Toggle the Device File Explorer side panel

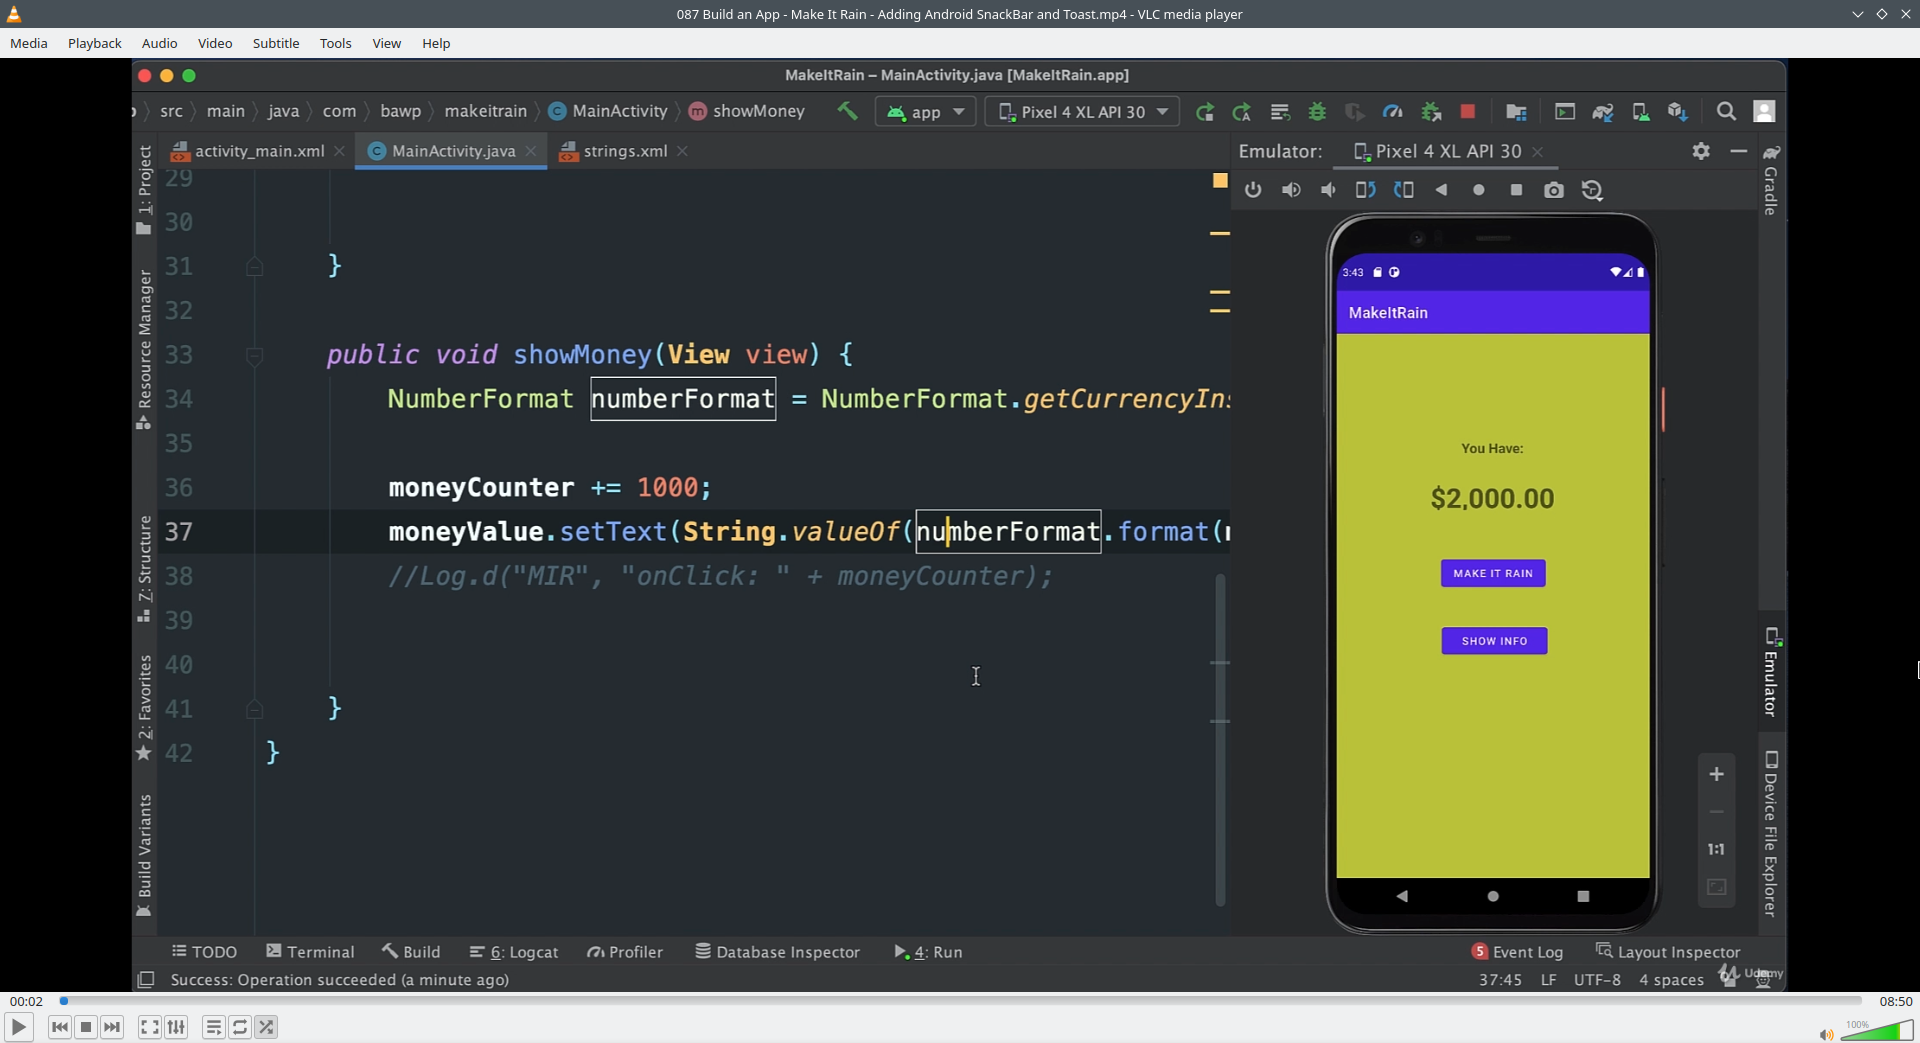tap(1771, 834)
